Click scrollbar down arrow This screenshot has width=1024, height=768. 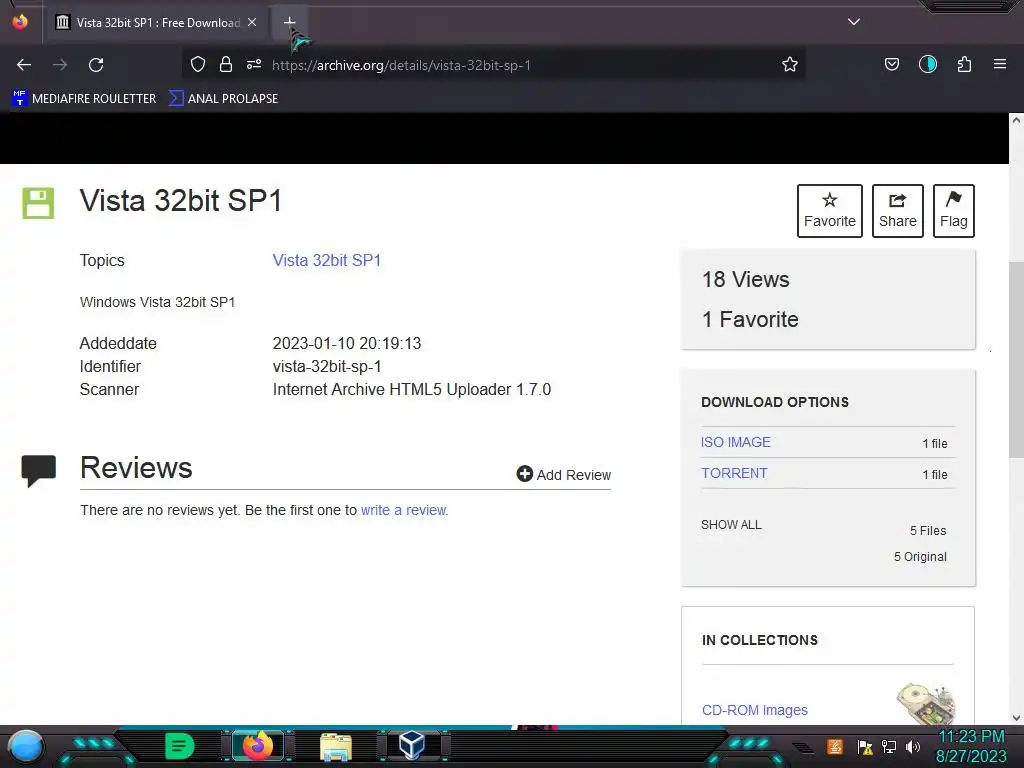[1016, 718]
